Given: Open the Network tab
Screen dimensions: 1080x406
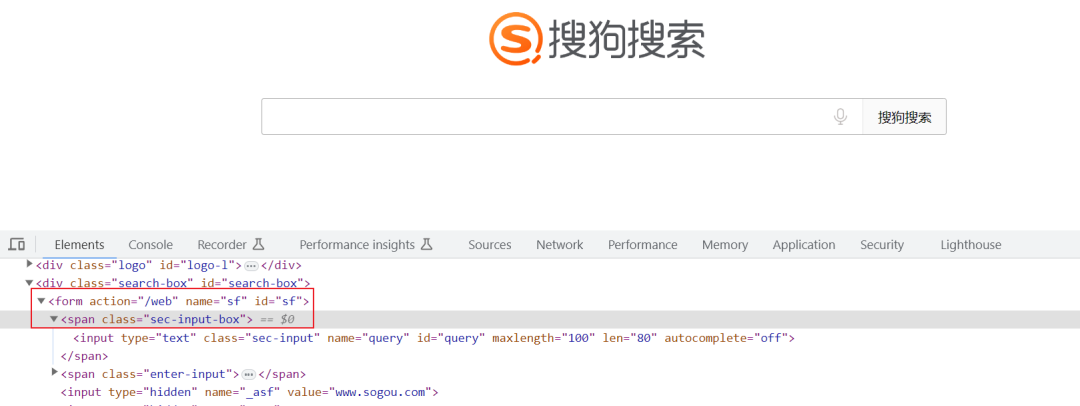Looking at the screenshot, I should pos(559,245).
